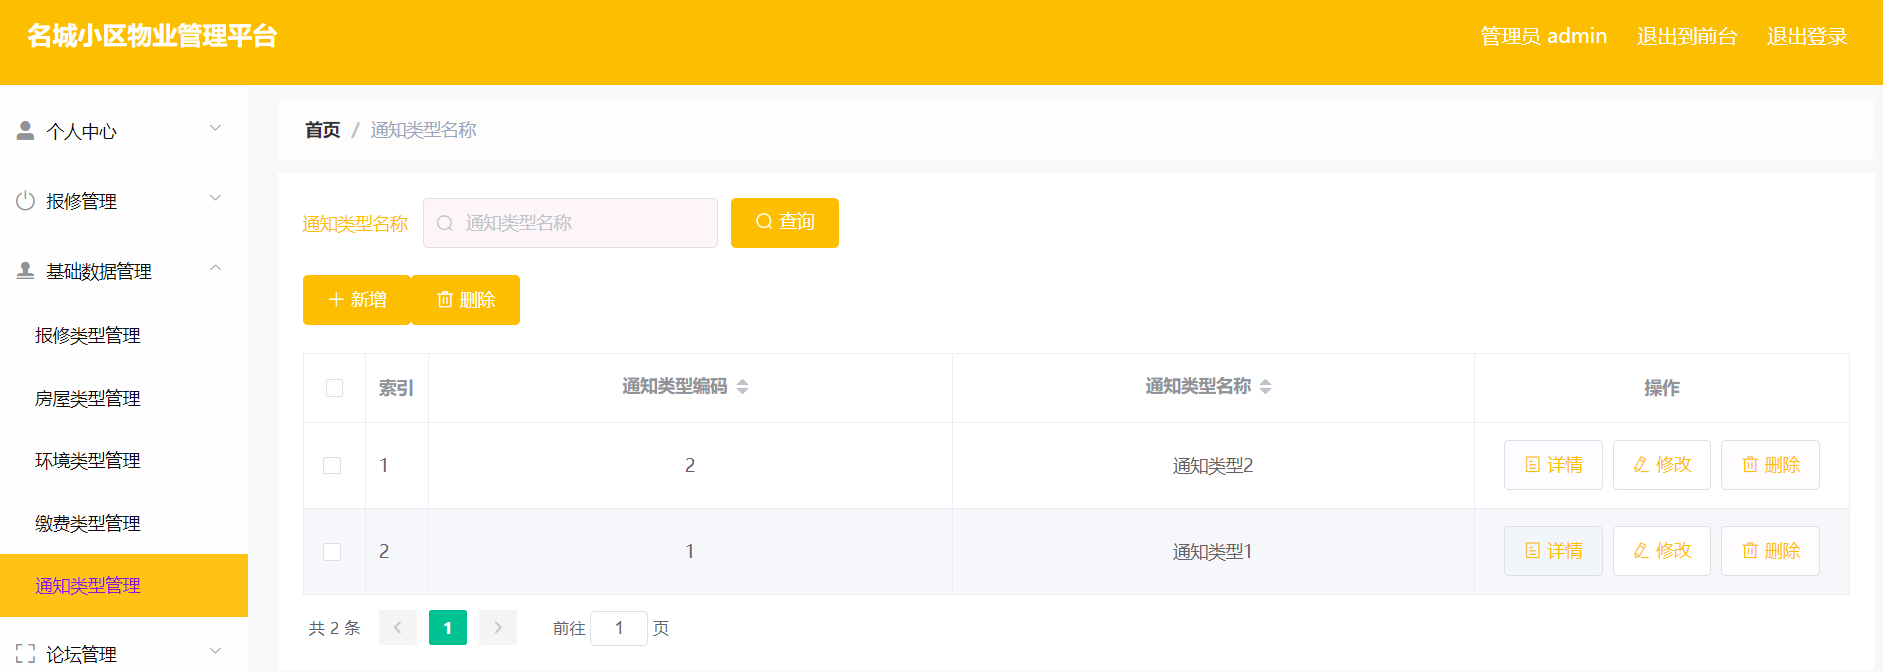Click the toolbar 删除 batch delete button
The height and width of the screenshot is (672, 1883).
466,300
